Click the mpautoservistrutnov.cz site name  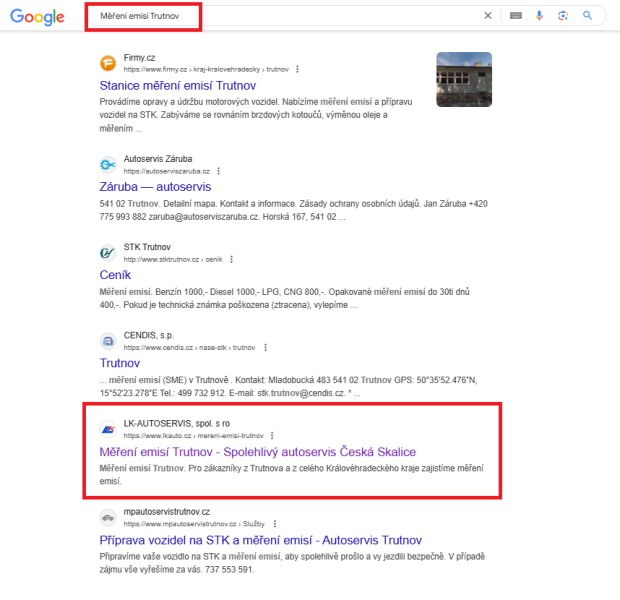(166, 512)
